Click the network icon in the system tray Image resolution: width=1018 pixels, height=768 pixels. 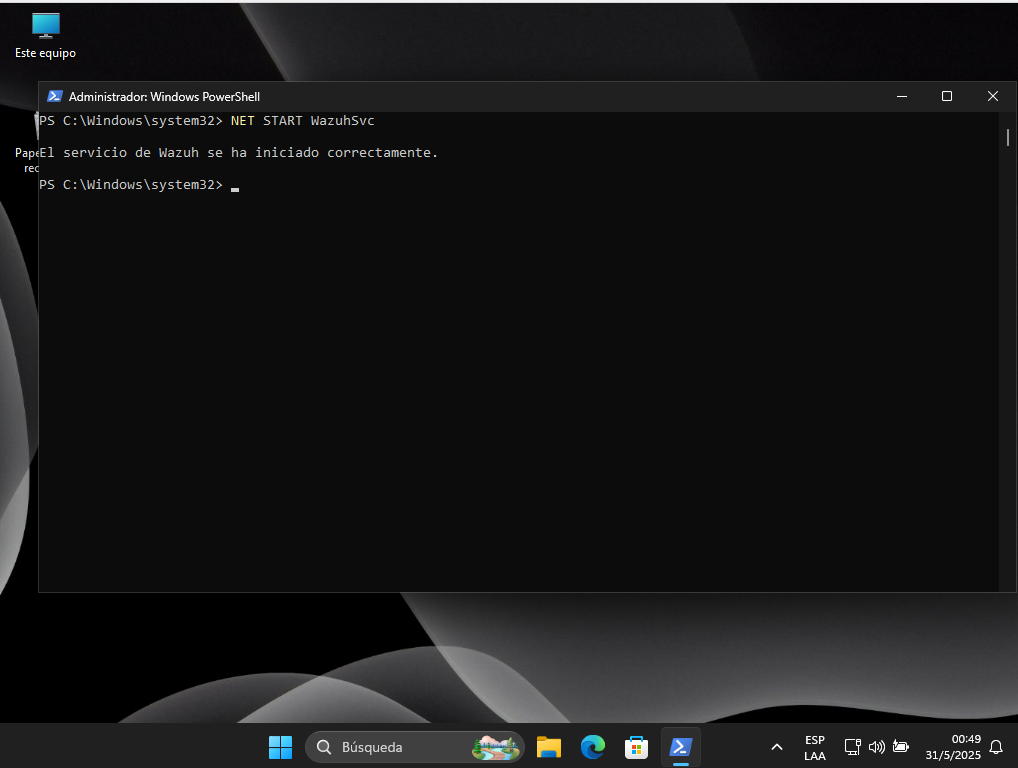(x=852, y=747)
